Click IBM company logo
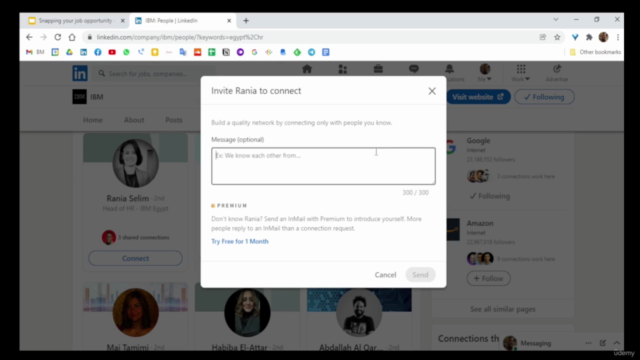The image size is (640, 360). (80, 97)
